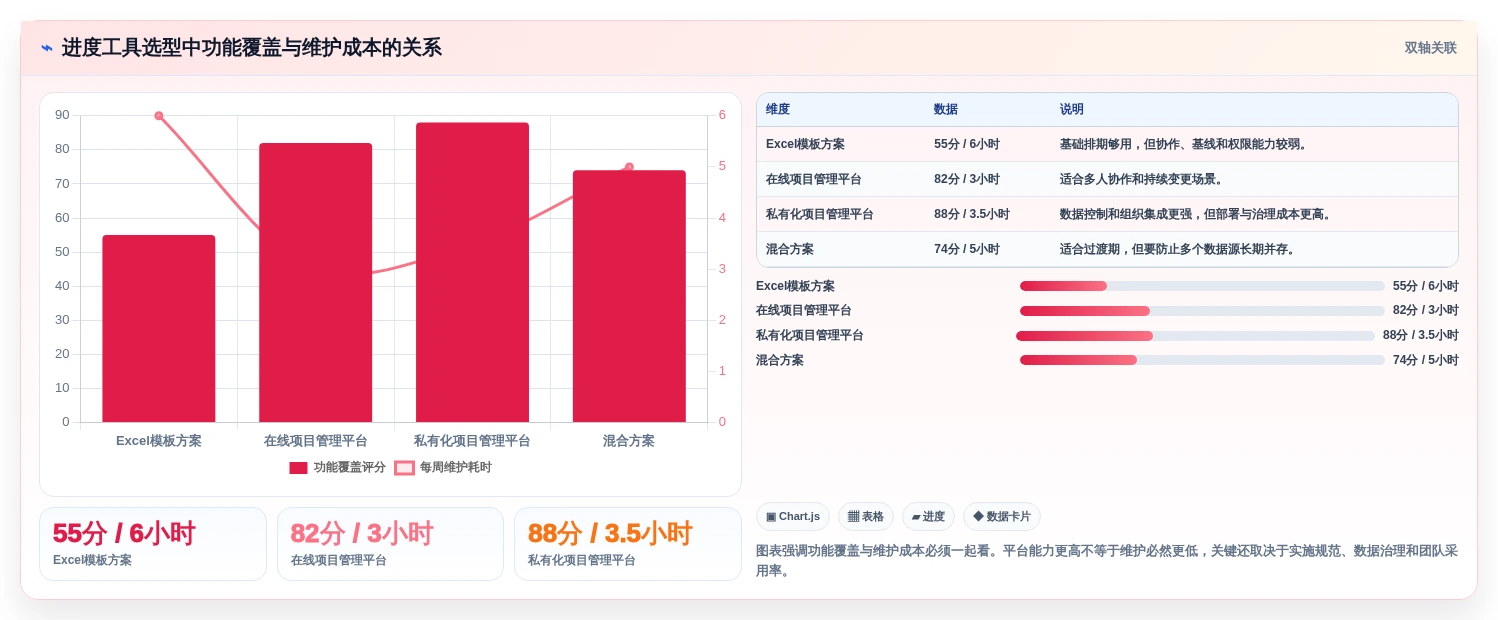This screenshot has width=1498, height=620.
Task: Click the 数据 column header
Action: click(946, 109)
